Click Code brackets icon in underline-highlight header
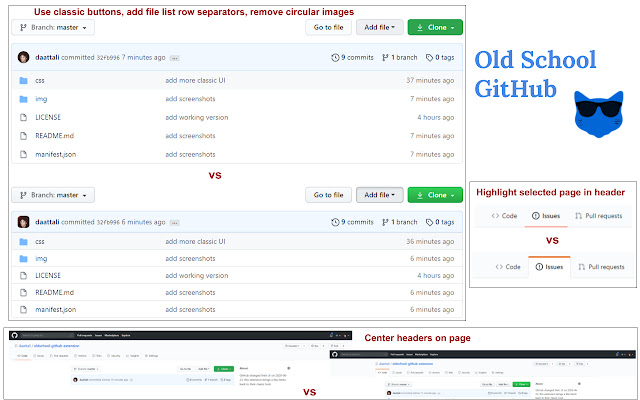 pos(495,216)
